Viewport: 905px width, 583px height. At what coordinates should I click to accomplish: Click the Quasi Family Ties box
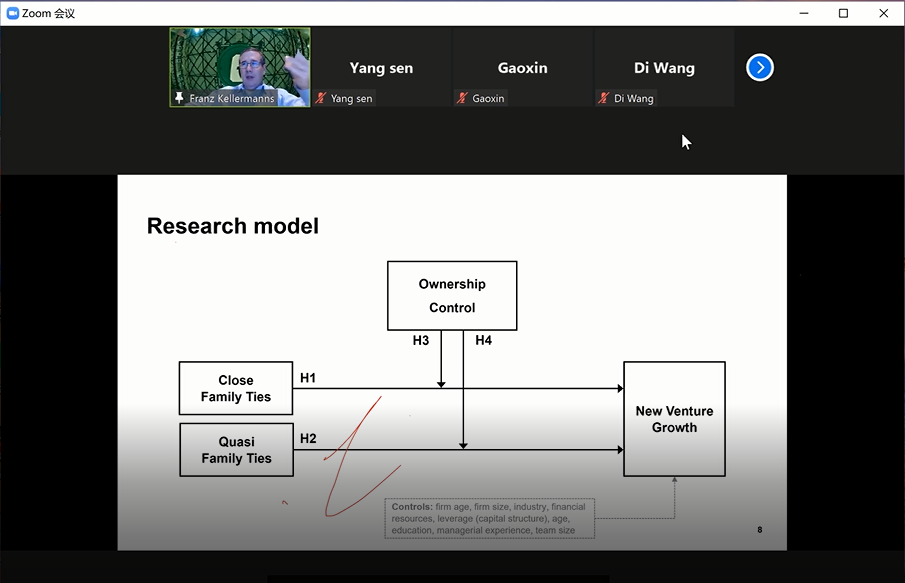pos(236,450)
